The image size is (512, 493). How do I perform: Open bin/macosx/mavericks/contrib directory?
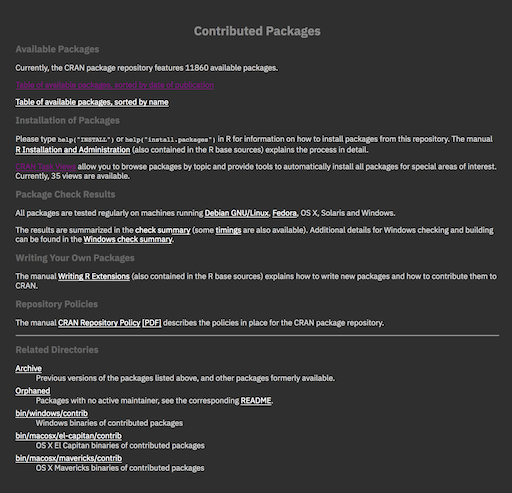tap(69, 458)
